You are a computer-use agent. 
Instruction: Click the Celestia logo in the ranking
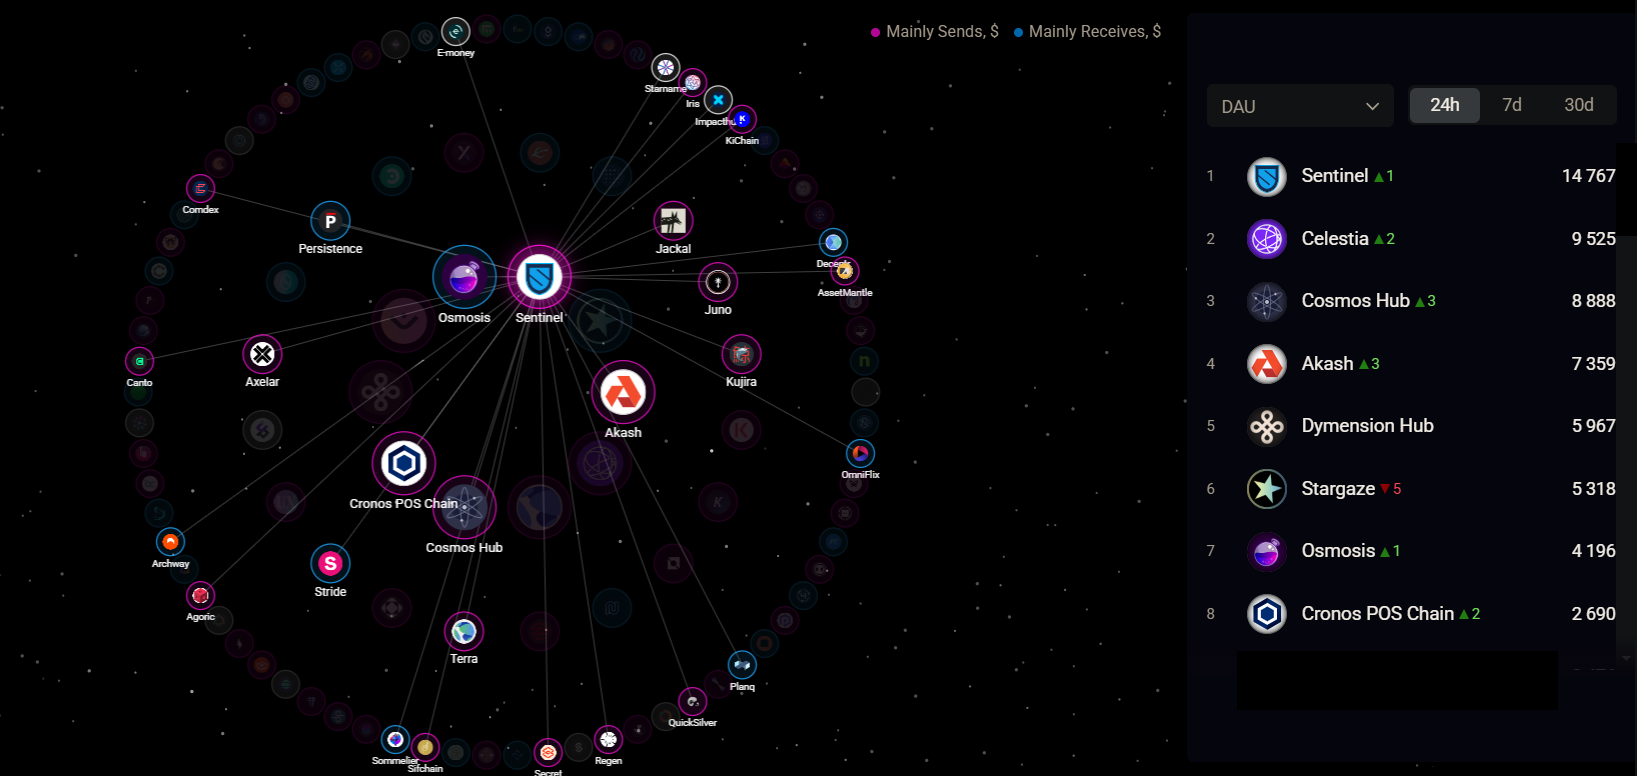[x=1267, y=239]
